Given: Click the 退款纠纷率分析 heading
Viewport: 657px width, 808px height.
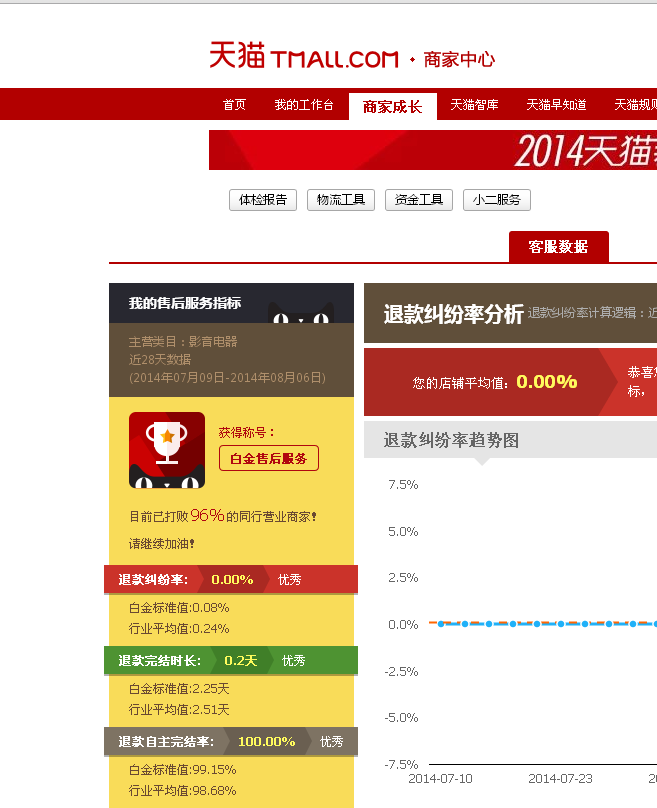Looking at the screenshot, I should pyautogui.click(x=453, y=314).
